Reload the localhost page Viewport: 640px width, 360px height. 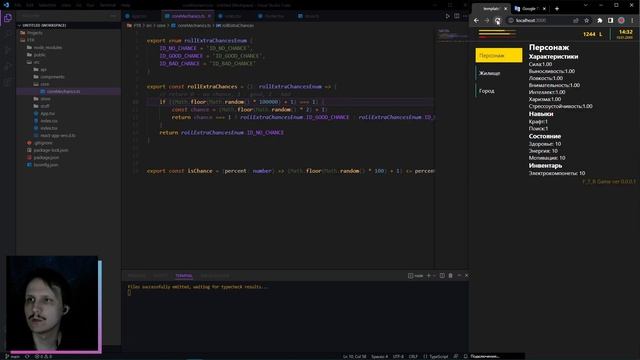pyautogui.click(x=498, y=20)
